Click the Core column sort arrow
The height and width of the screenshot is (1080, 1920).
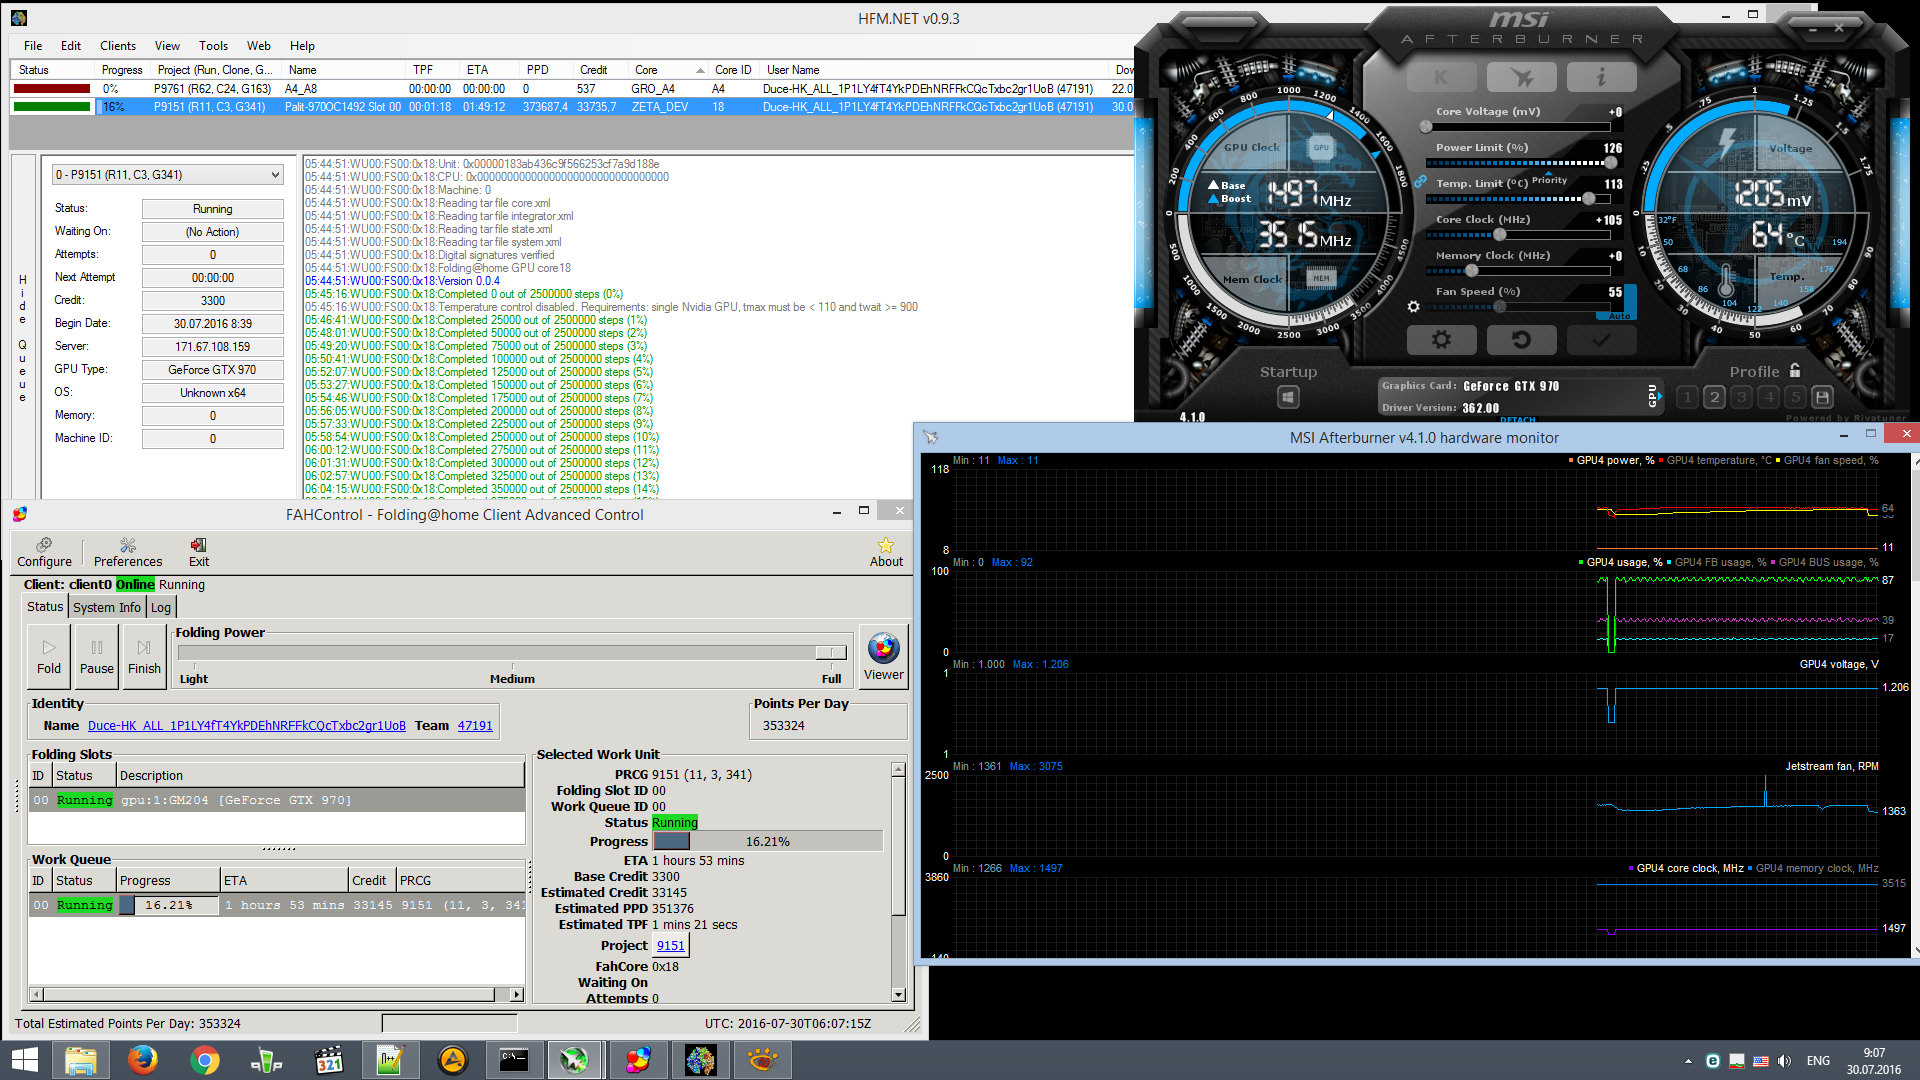[x=700, y=70]
